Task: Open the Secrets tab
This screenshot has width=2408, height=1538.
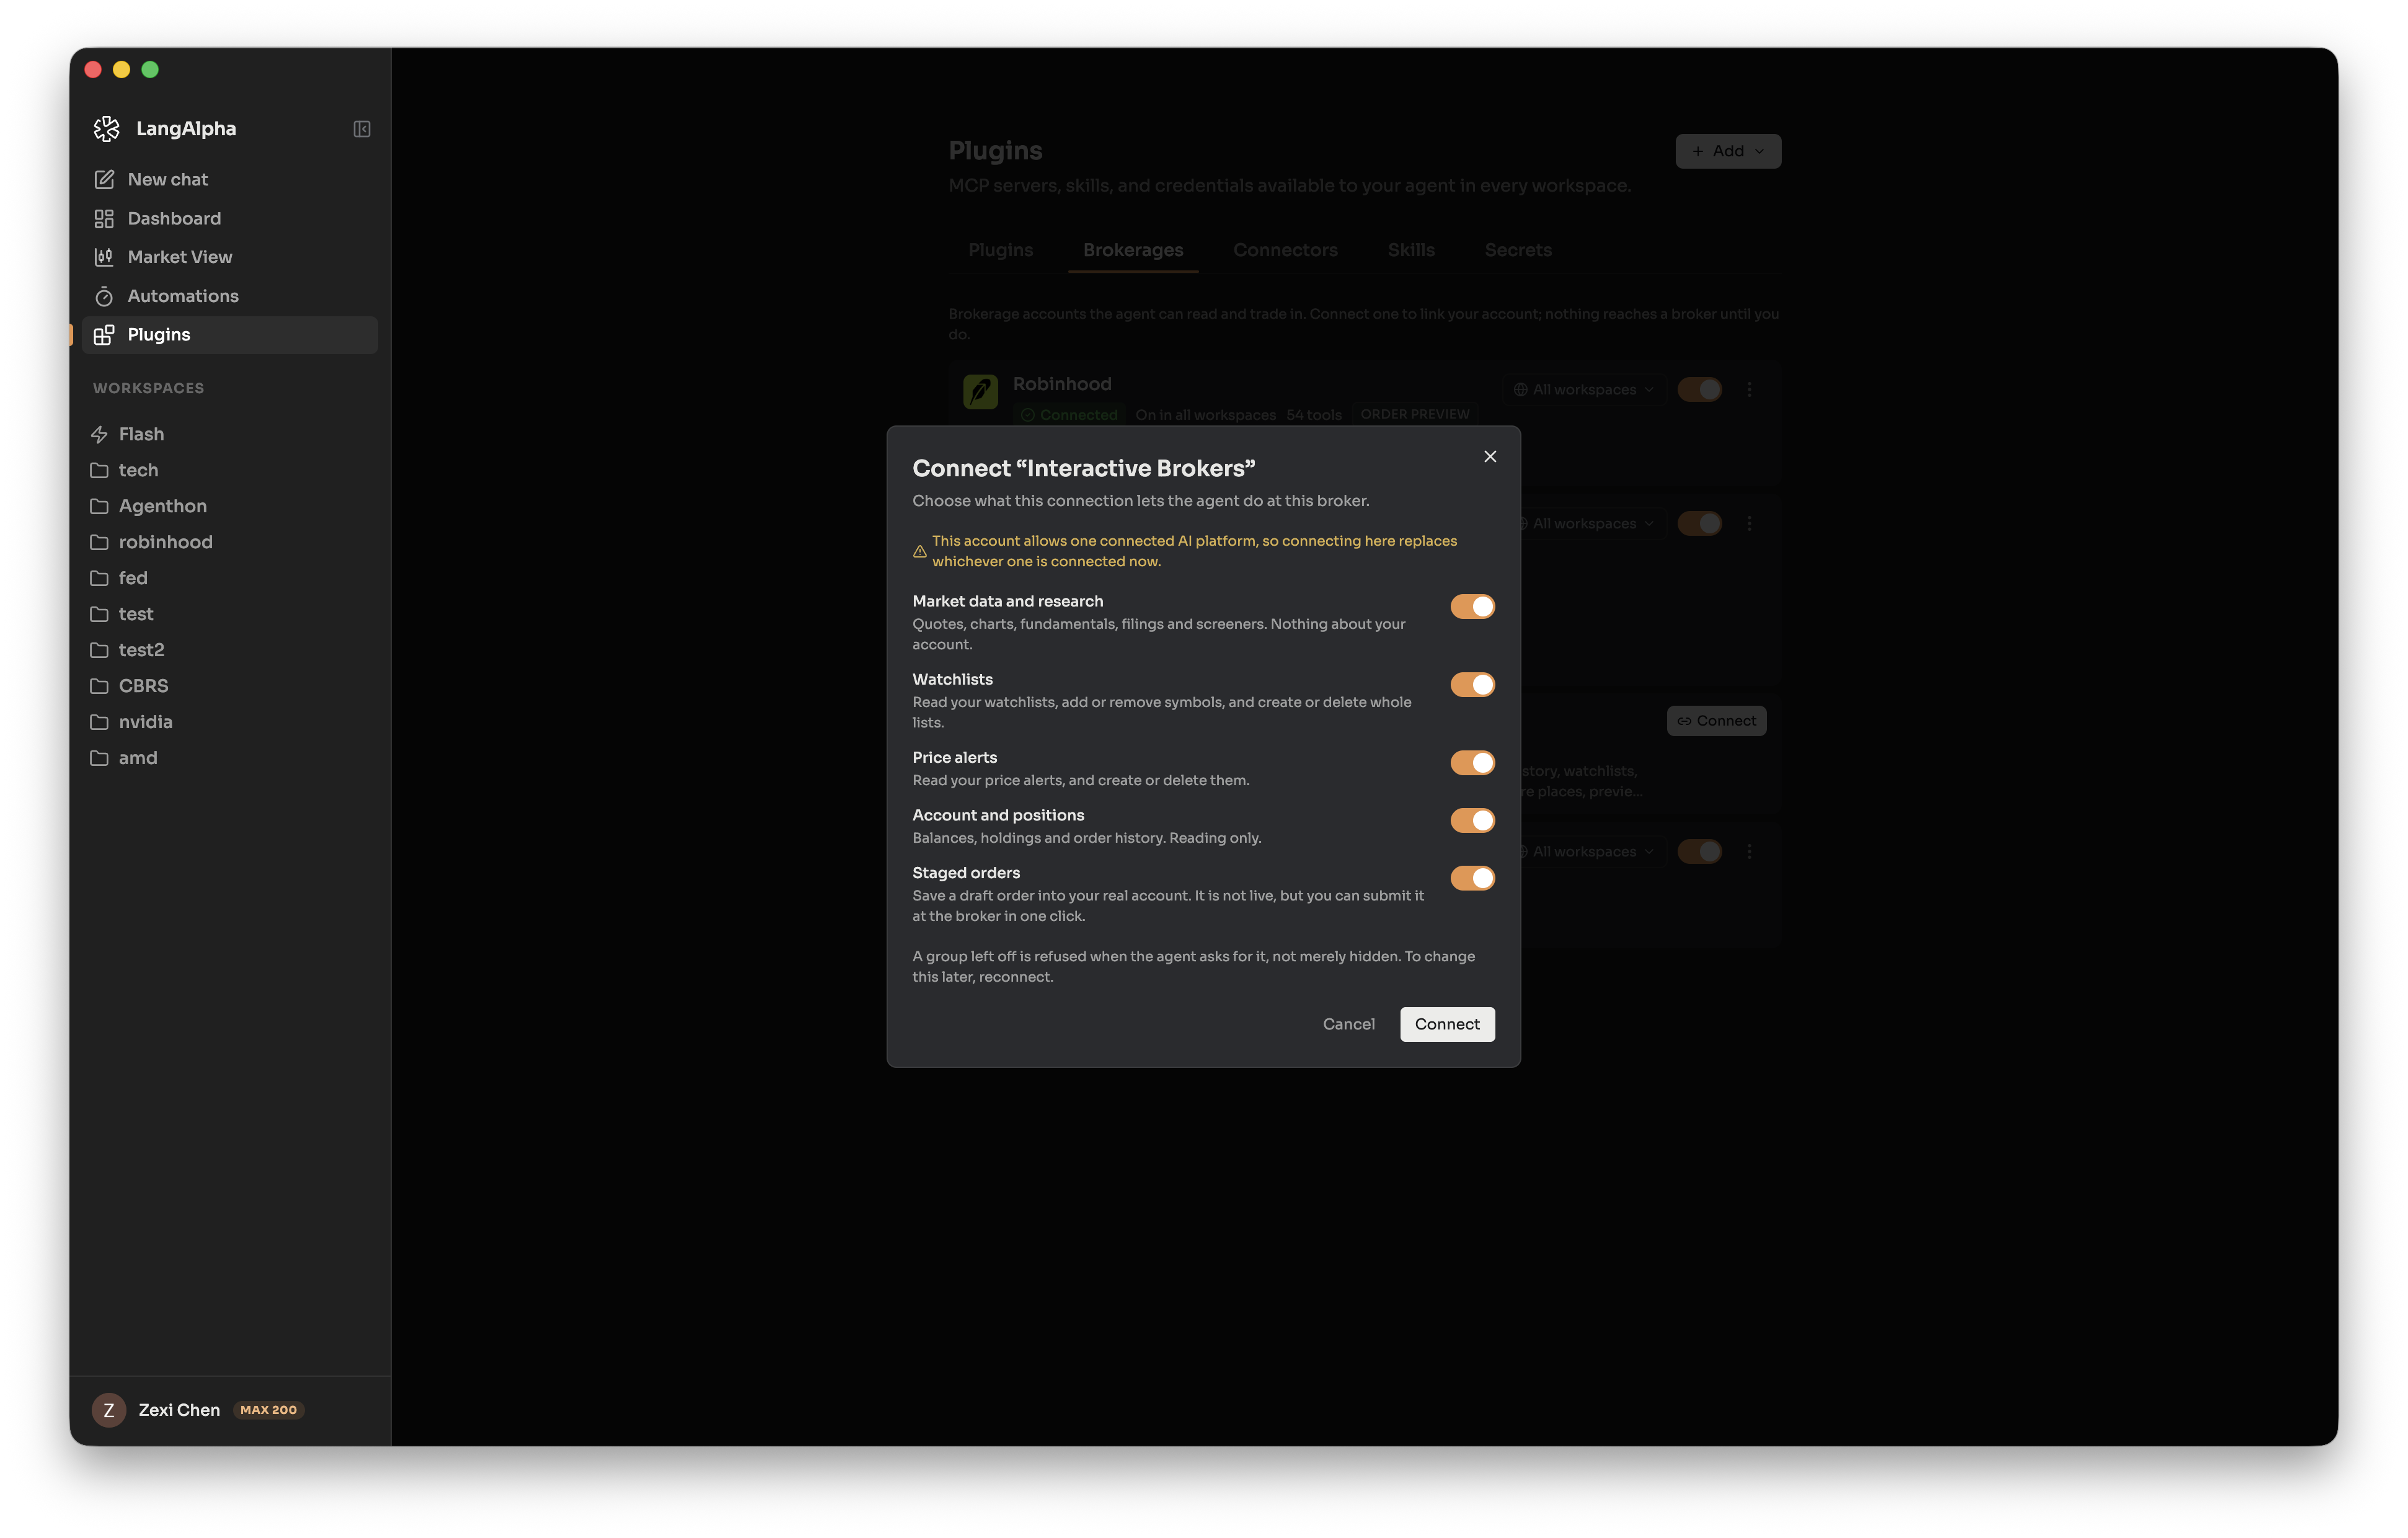Action: tap(1517, 250)
